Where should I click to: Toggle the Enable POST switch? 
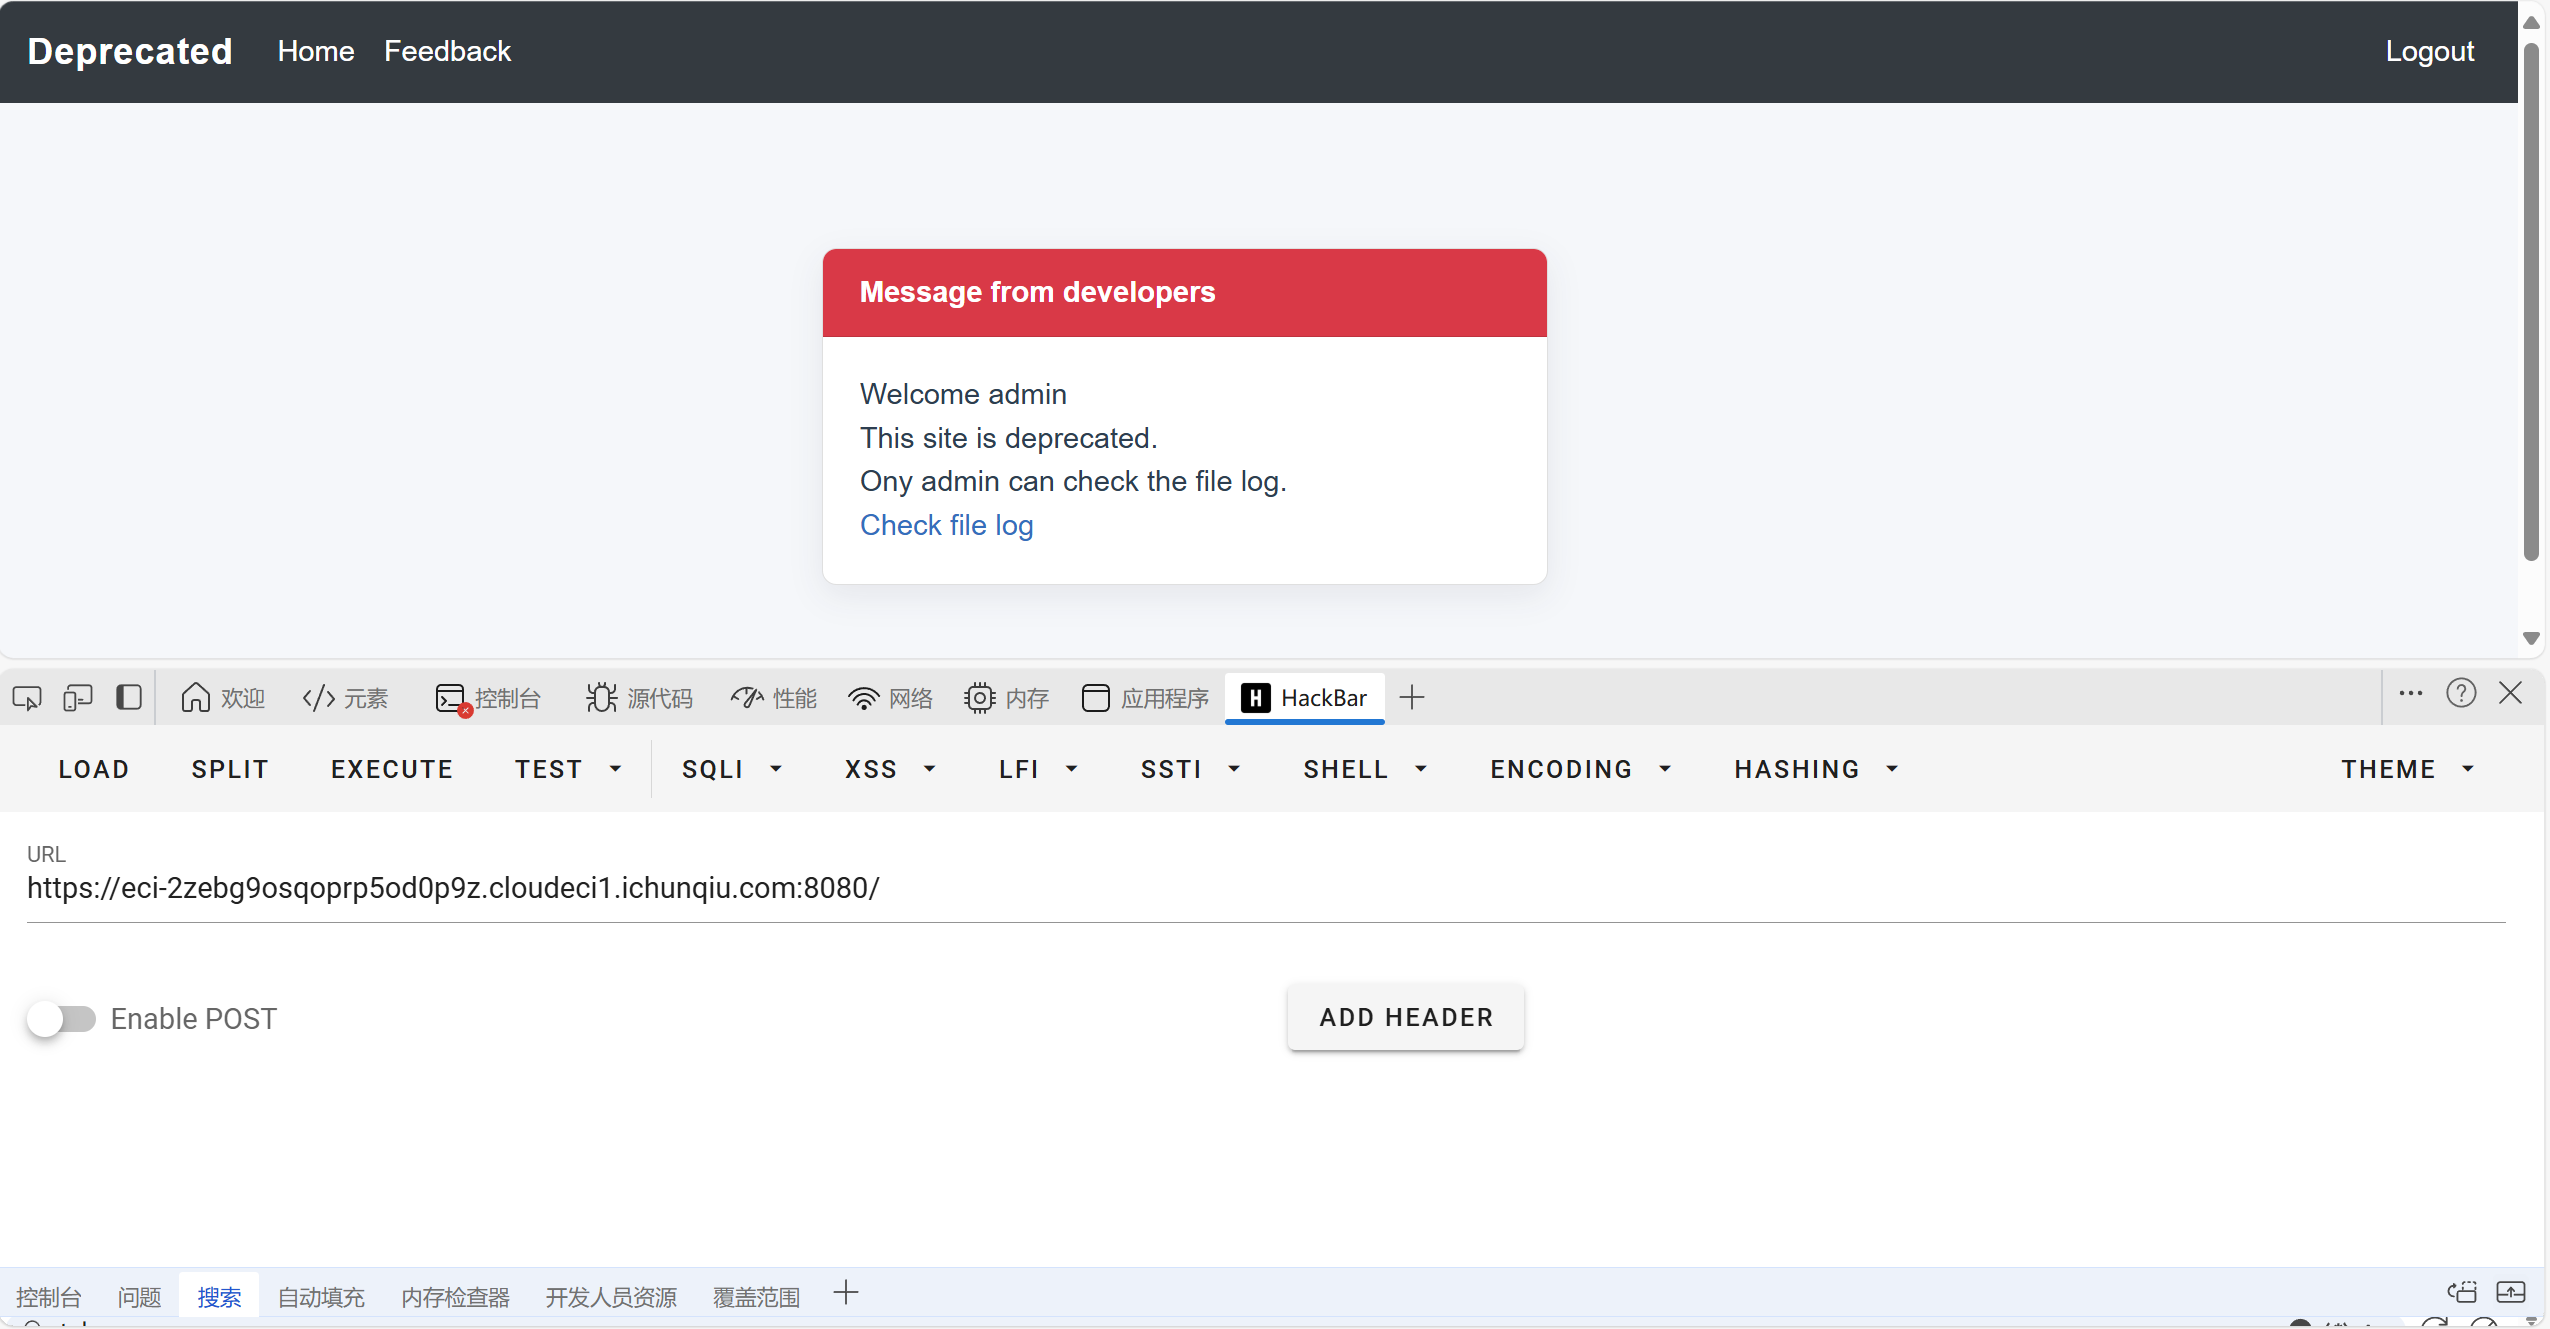(x=62, y=1019)
